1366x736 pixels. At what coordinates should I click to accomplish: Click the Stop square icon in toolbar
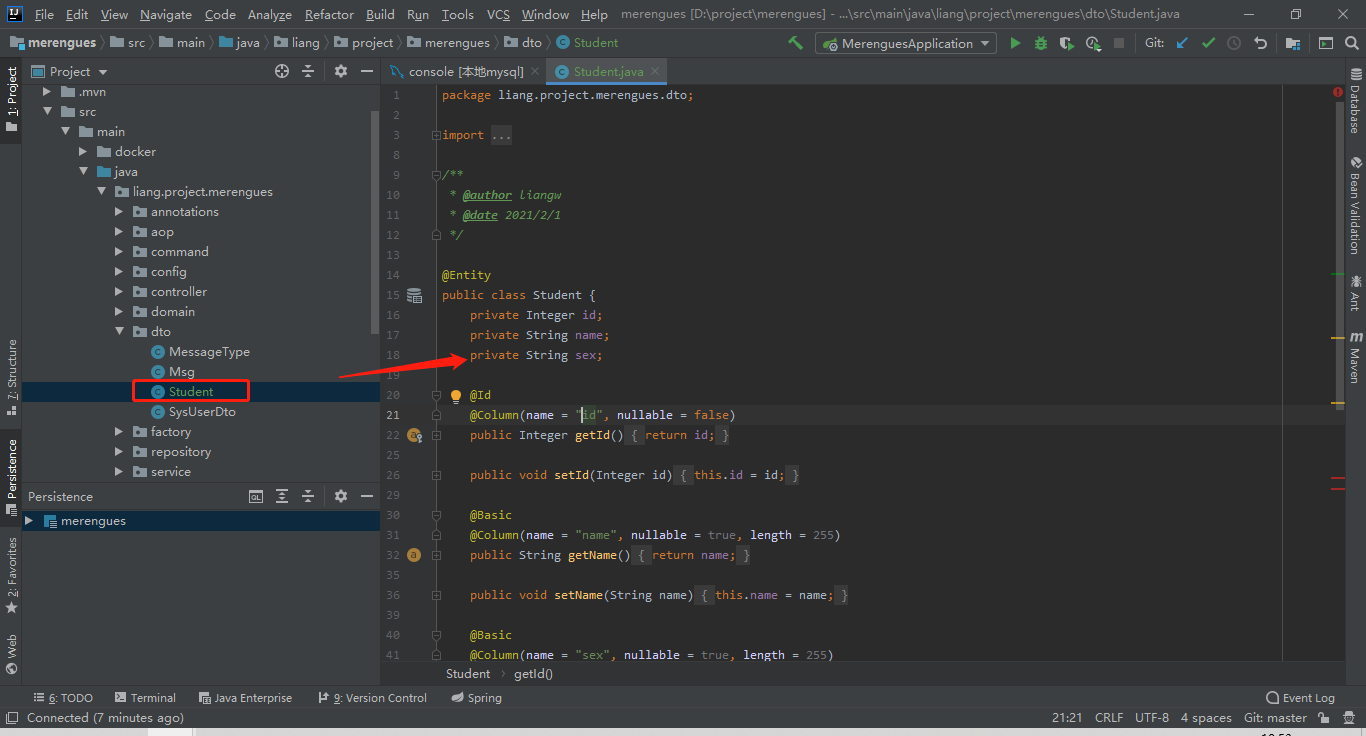pos(1119,43)
